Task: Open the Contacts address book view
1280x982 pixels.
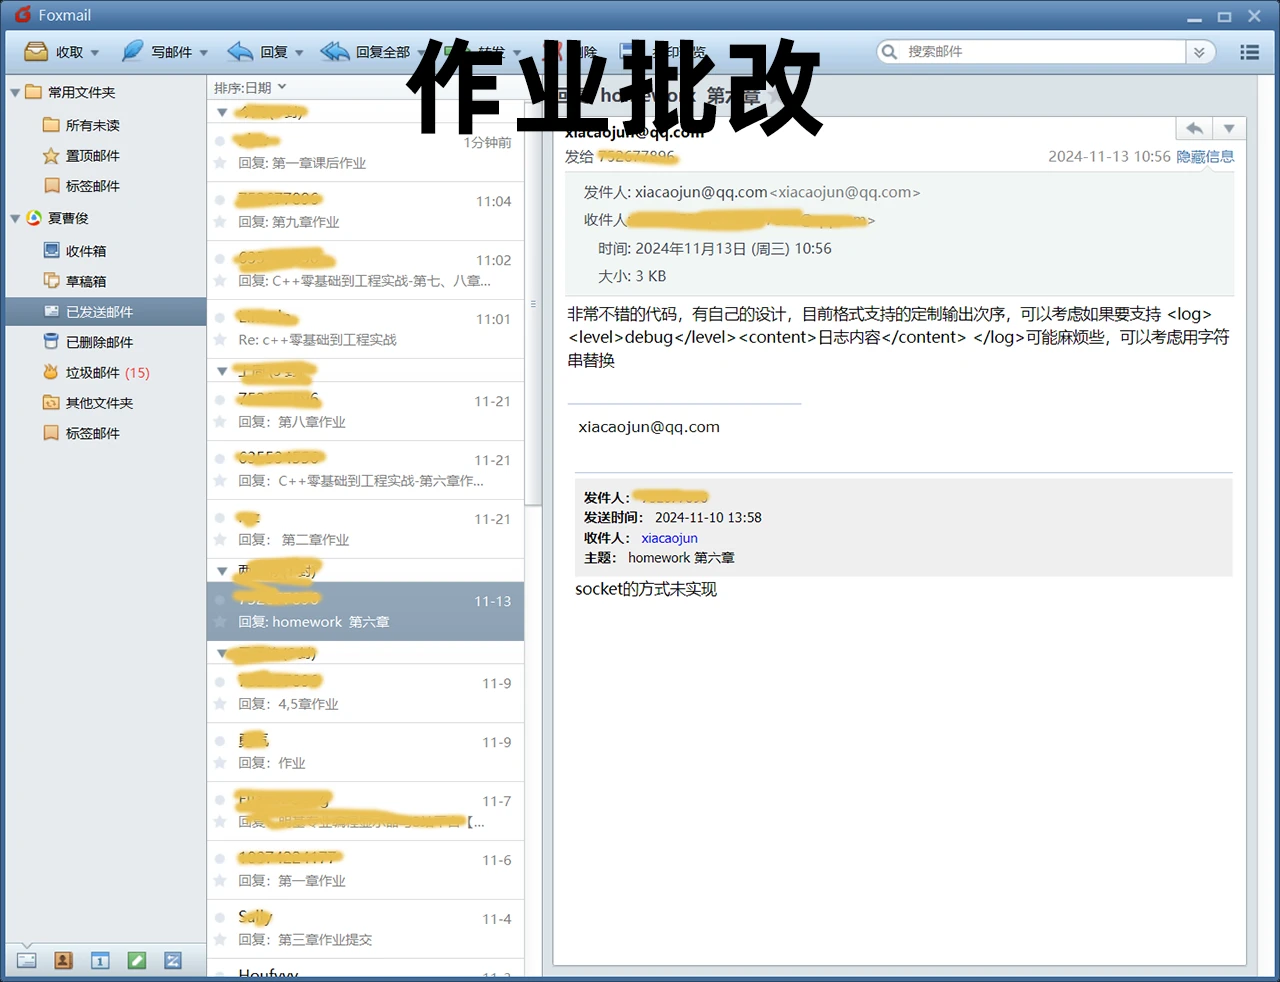Action: click(63, 961)
